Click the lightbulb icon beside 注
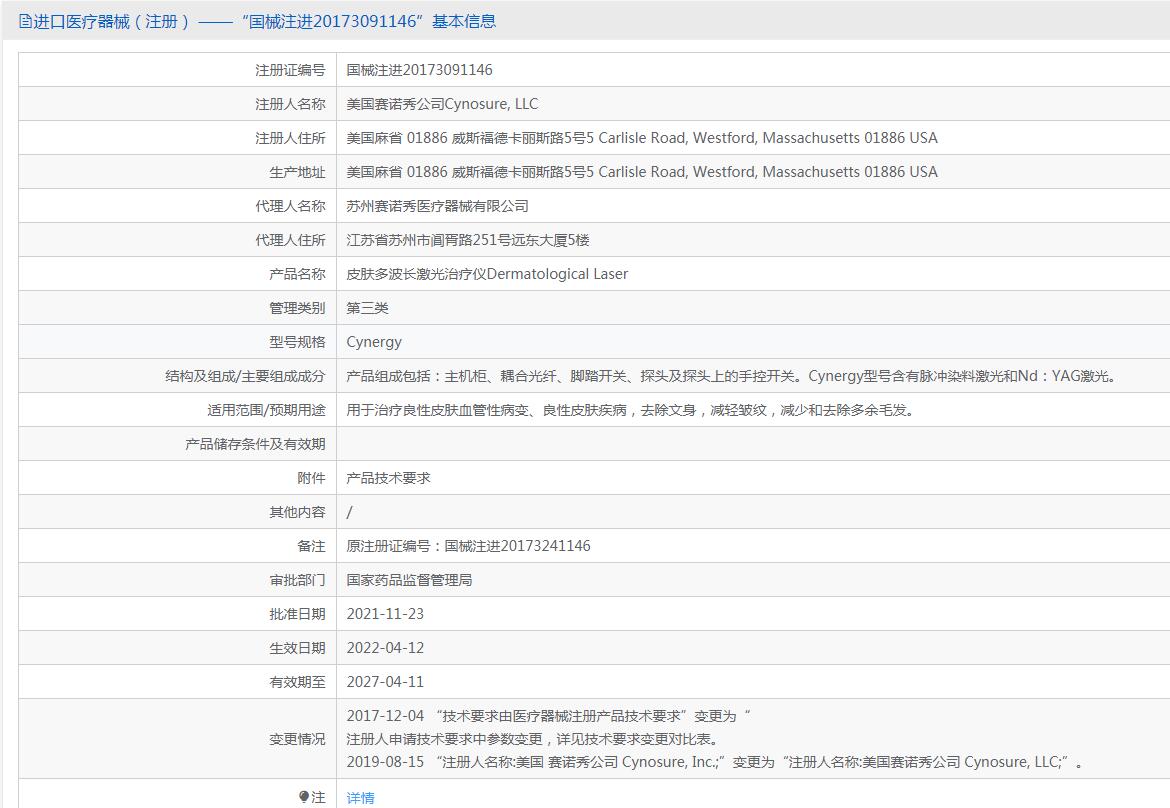Viewport: 1170px width, 808px height. (x=304, y=797)
